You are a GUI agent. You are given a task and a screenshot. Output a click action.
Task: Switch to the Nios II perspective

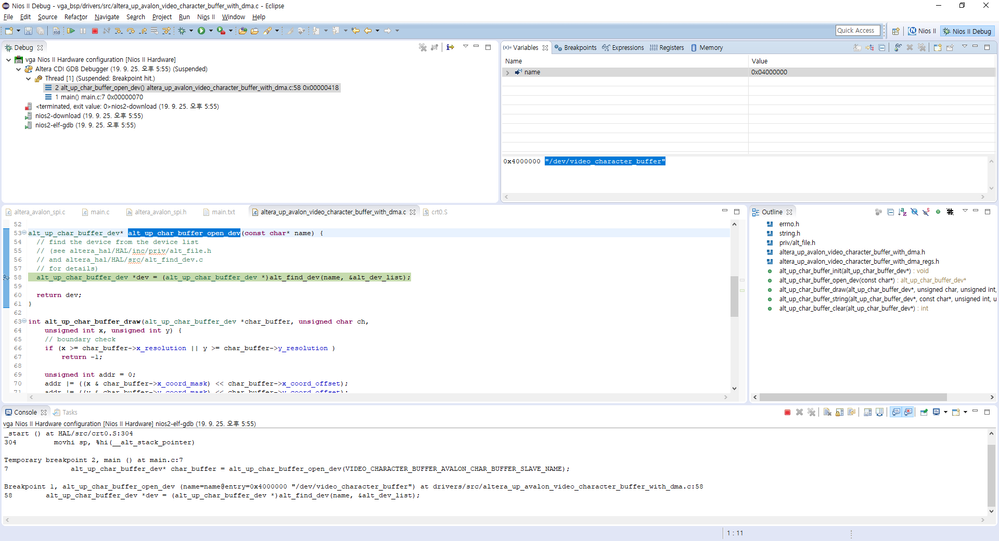coord(920,31)
